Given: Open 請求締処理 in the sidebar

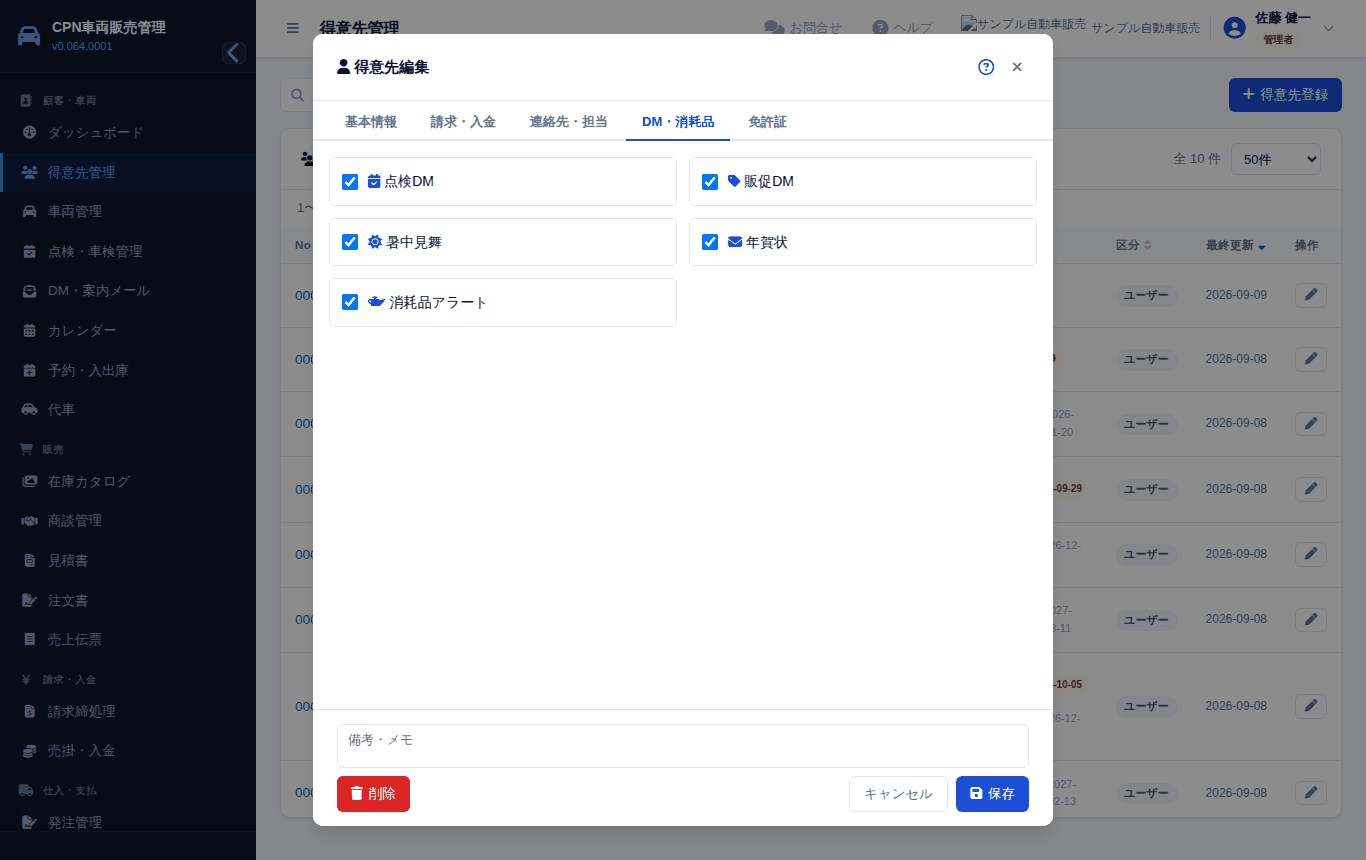Looking at the screenshot, I should (x=128, y=711).
